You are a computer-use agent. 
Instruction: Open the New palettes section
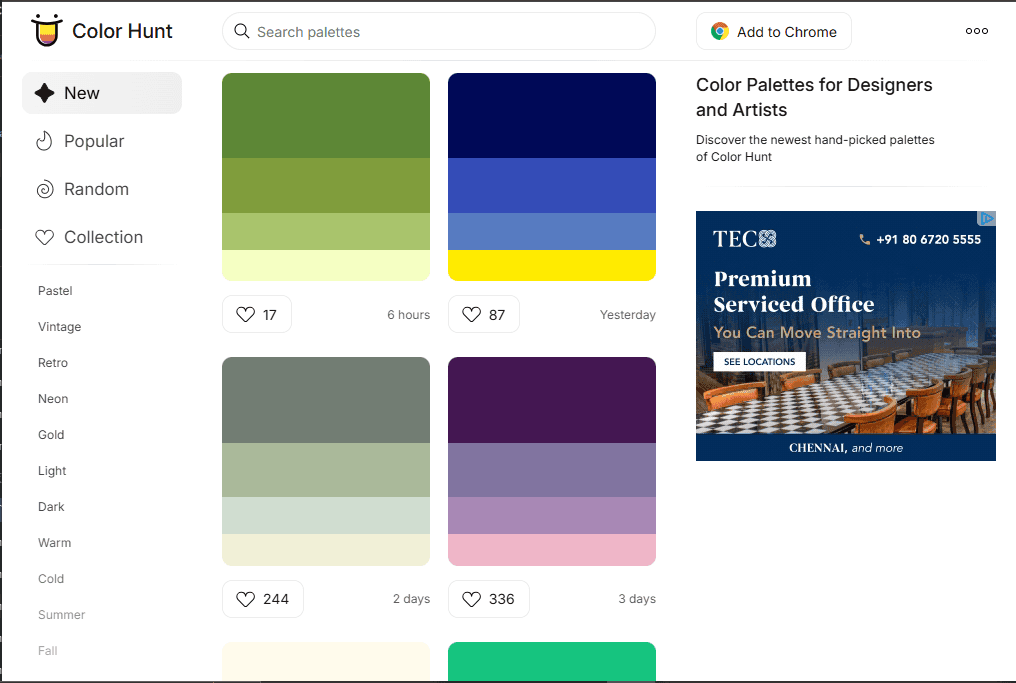click(102, 93)
